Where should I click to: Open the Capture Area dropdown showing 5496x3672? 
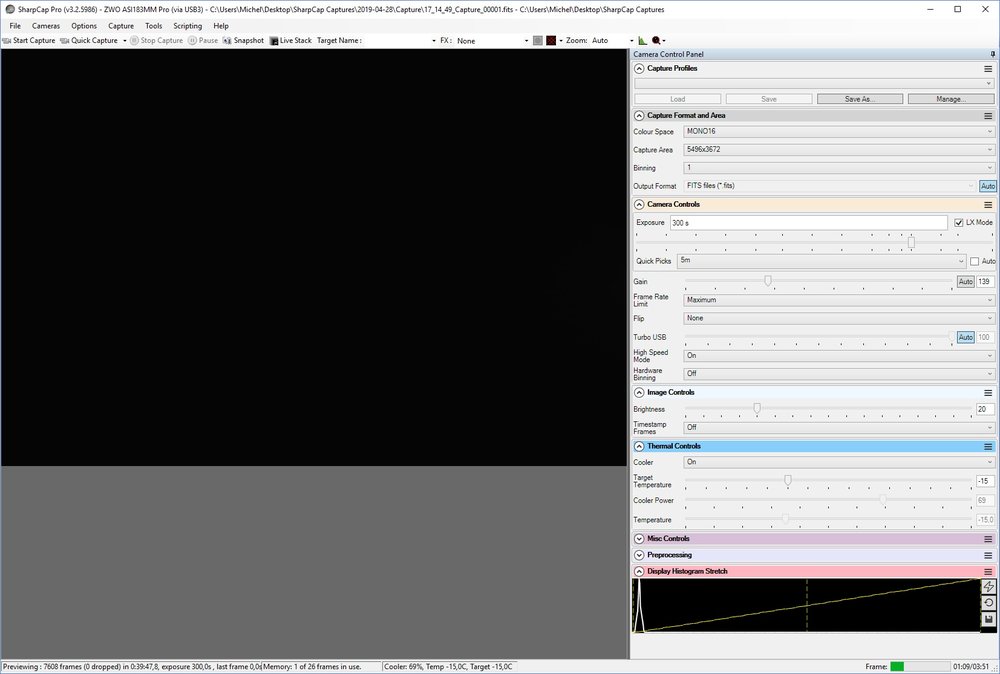point(839,149)
